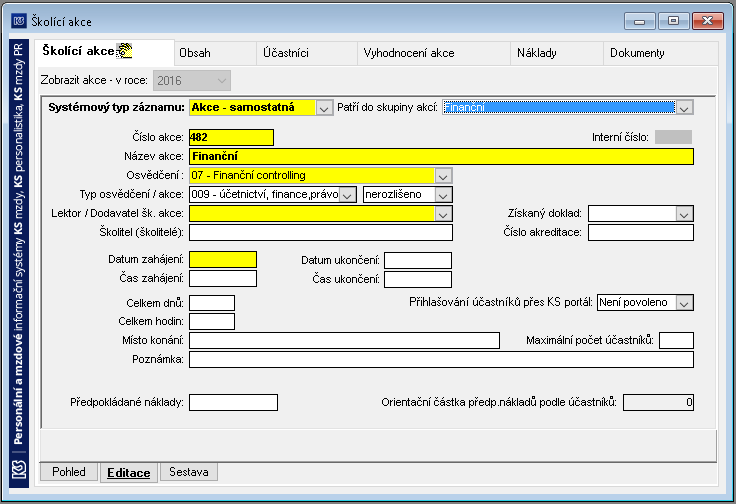This screenshot has width=736, height=504.
Task: Close the Školící akce window
Action: [708, 21]
